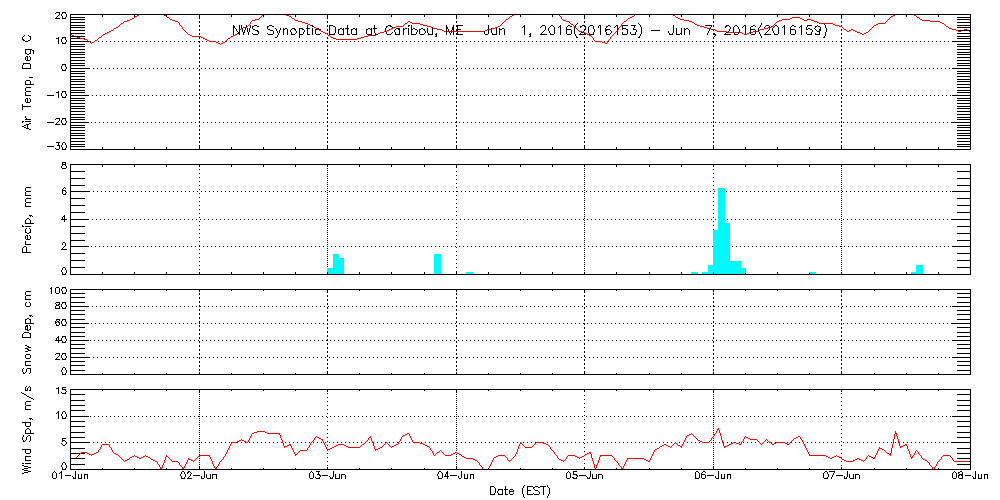Select the precipitation bar on 07-Jun afternoon
The image size is (1000, 500).
(919, 268)
